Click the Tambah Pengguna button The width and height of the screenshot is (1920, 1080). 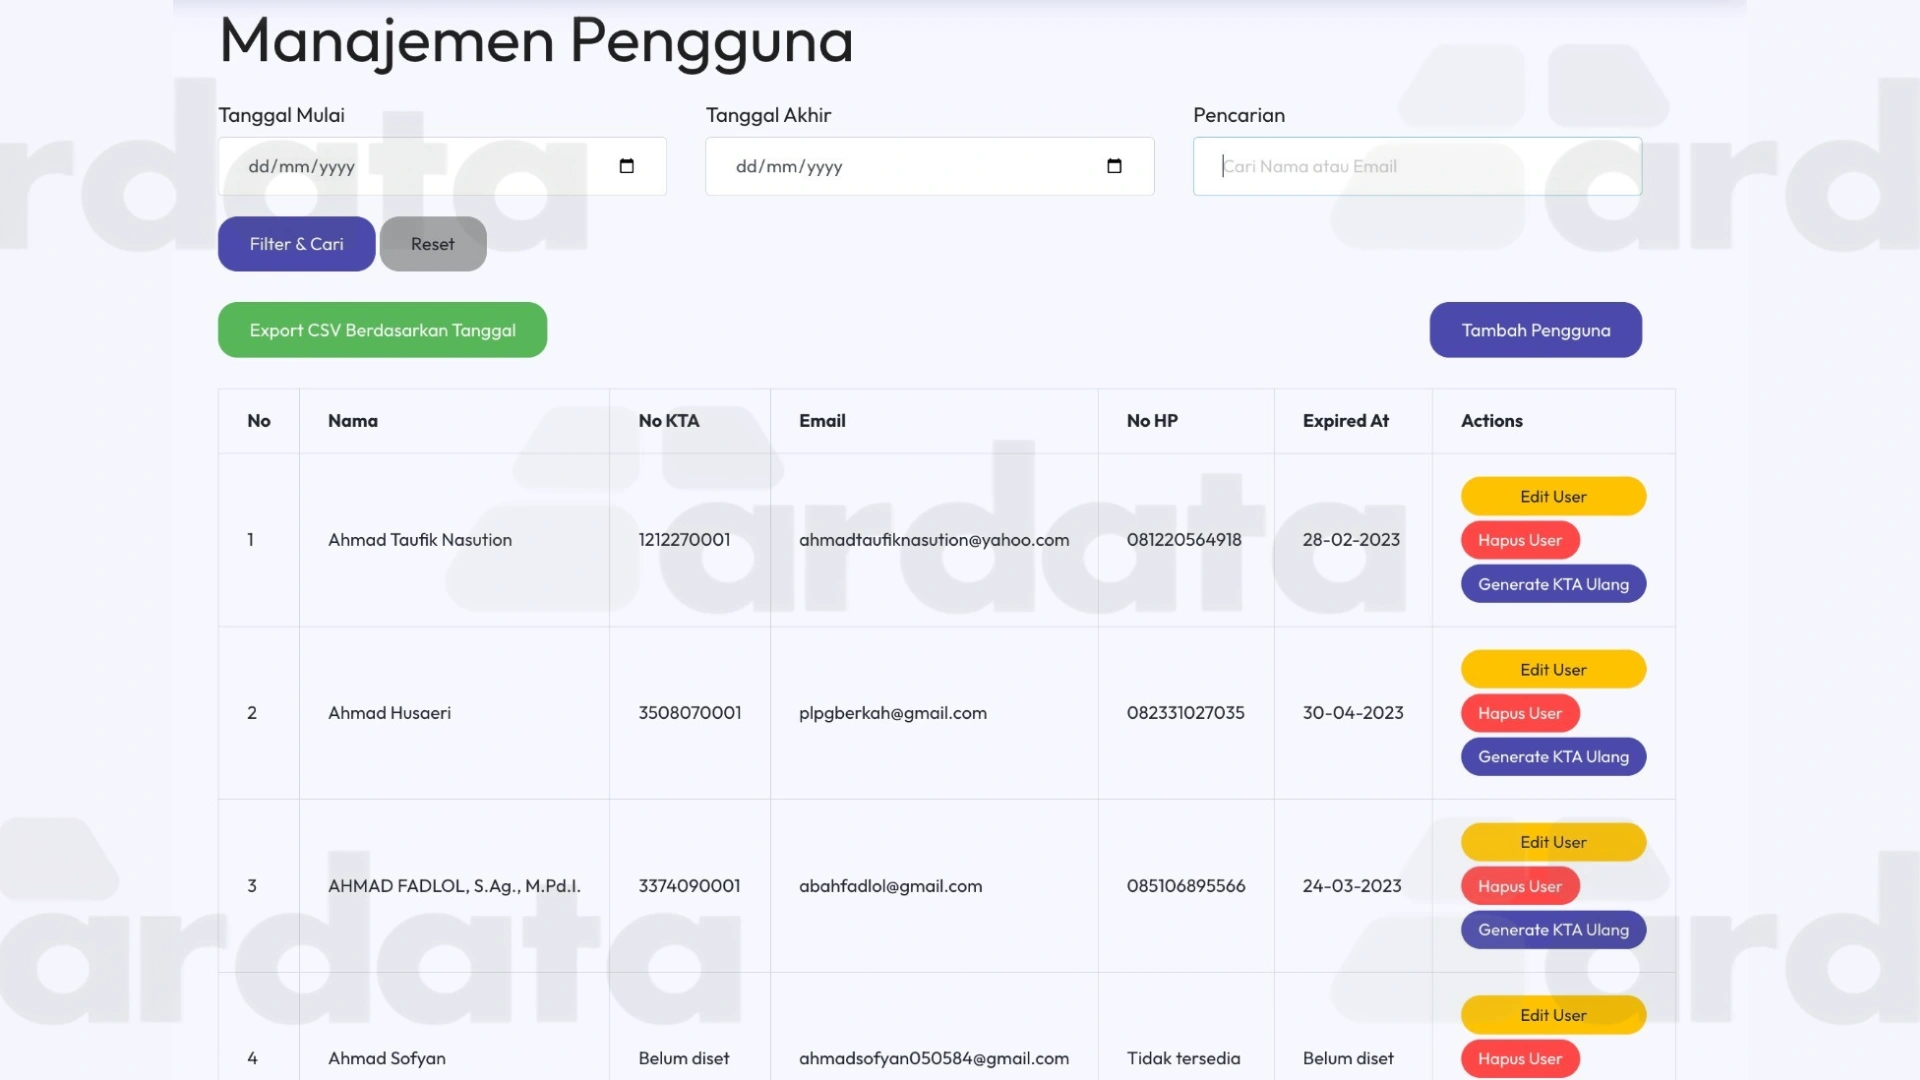[x=1536, y=330]
